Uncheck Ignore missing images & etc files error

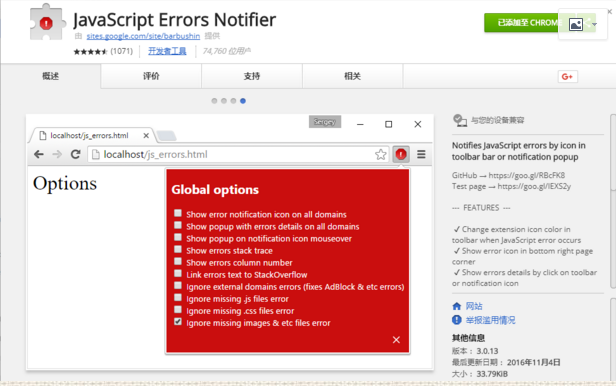pyautogui.click(x=178, y=322)
